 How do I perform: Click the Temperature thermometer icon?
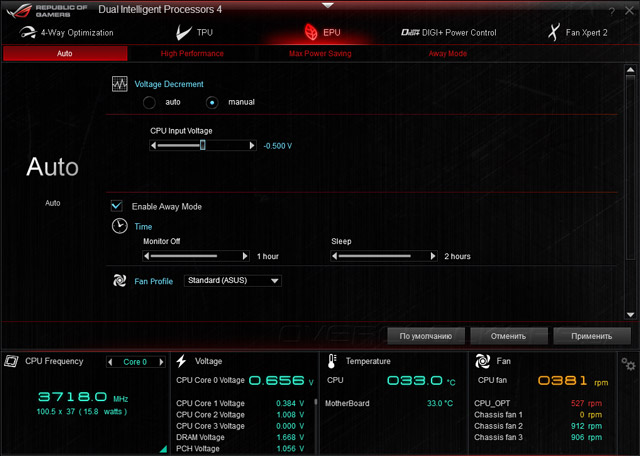pyautogui.click(x=332, y=361)
